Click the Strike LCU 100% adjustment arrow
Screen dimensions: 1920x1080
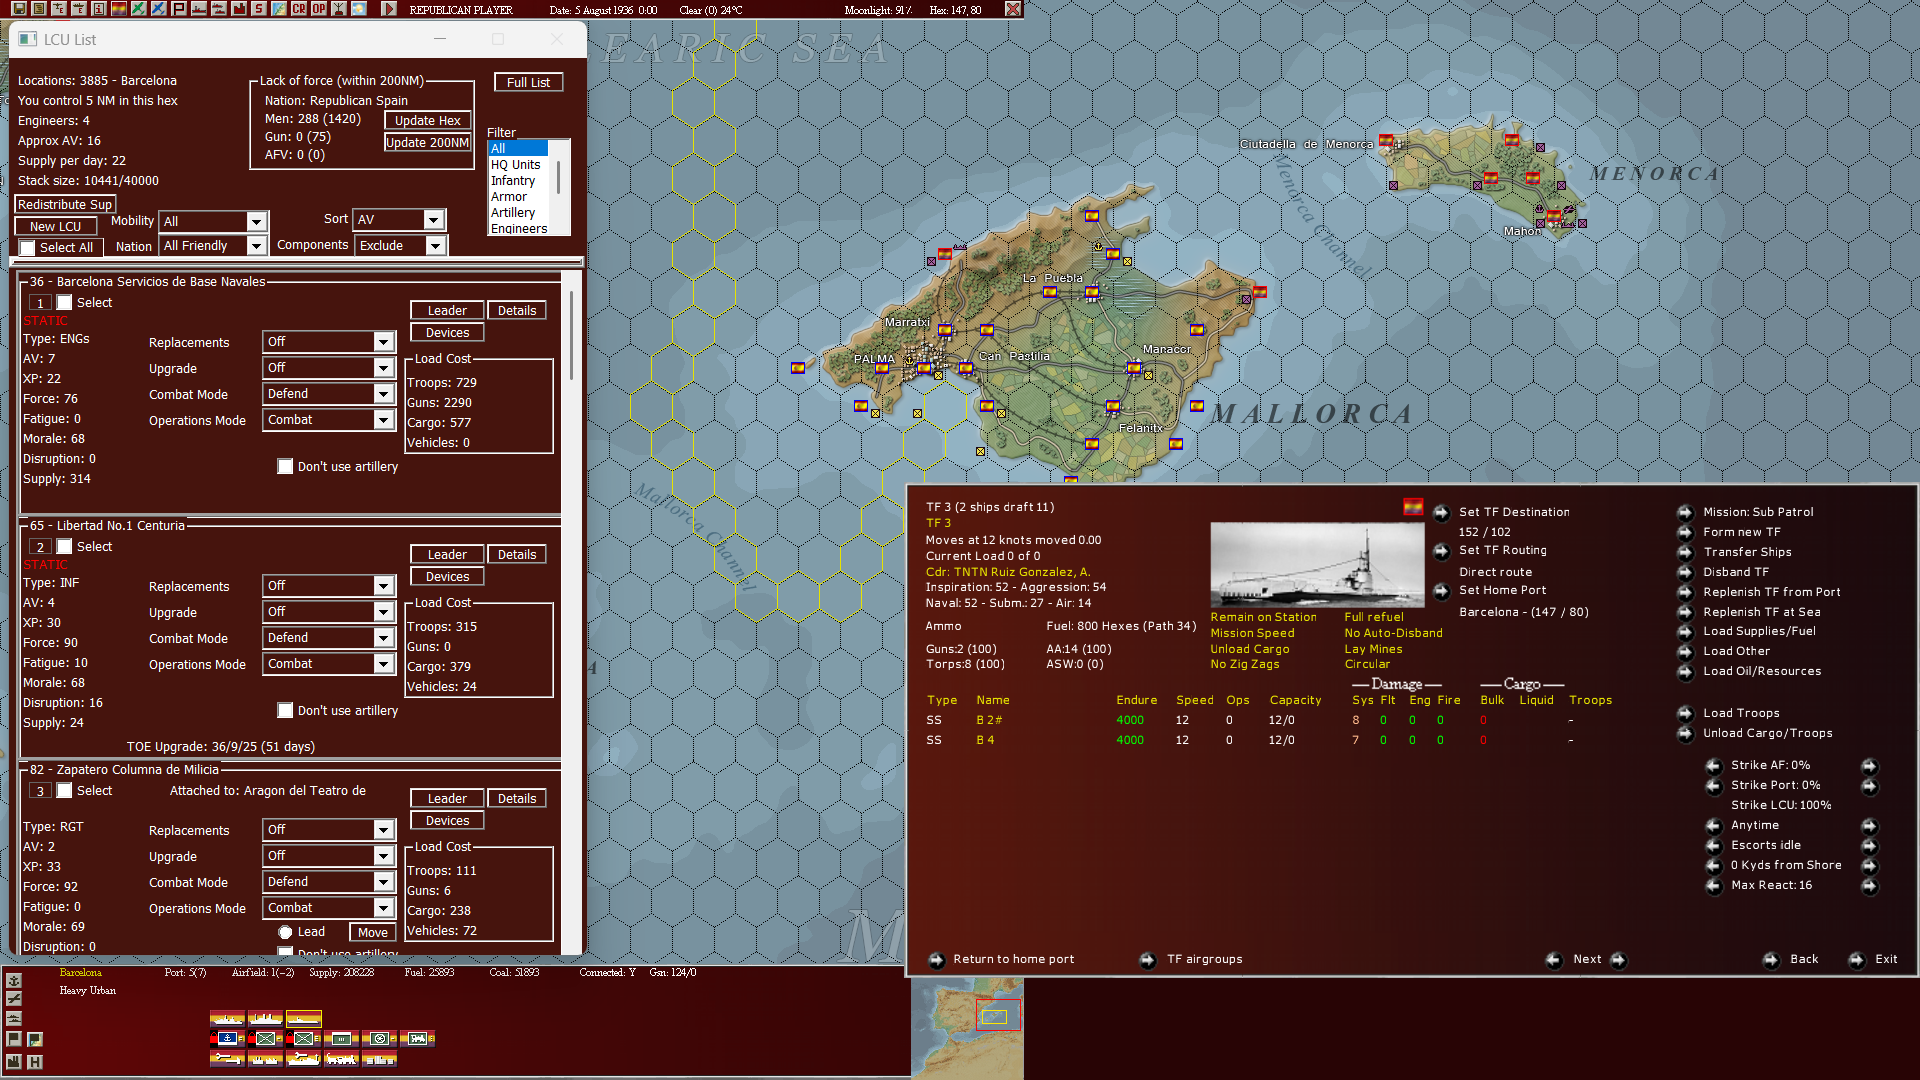(1868, 805)
